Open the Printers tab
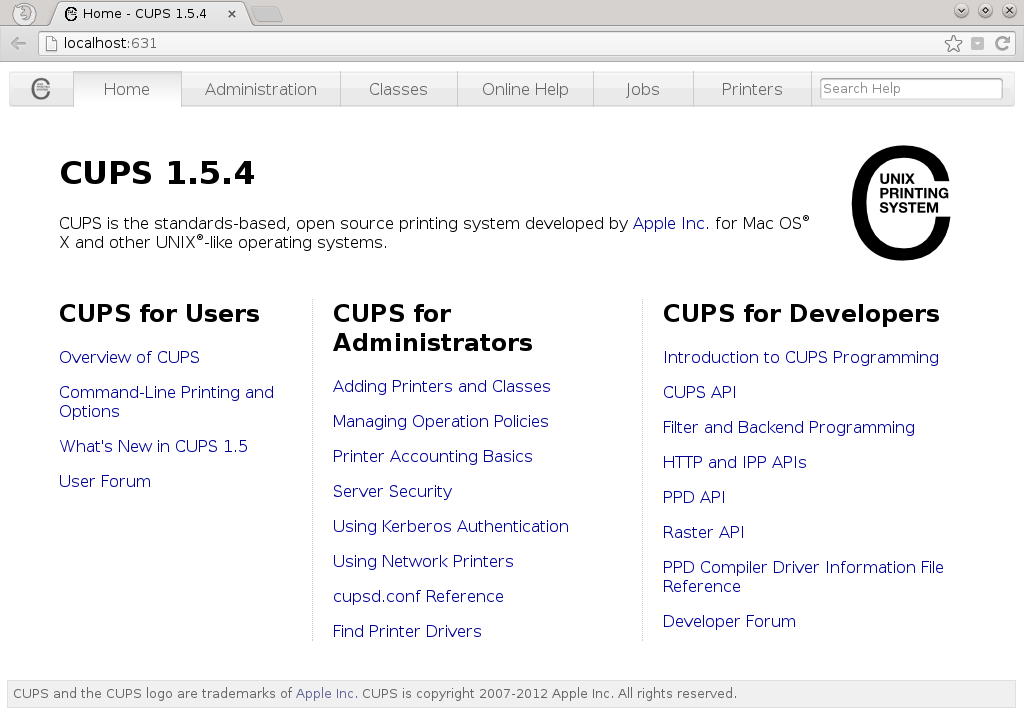Screen dimensions: 1024x716 pyautogui.click(x=752, y=89)
